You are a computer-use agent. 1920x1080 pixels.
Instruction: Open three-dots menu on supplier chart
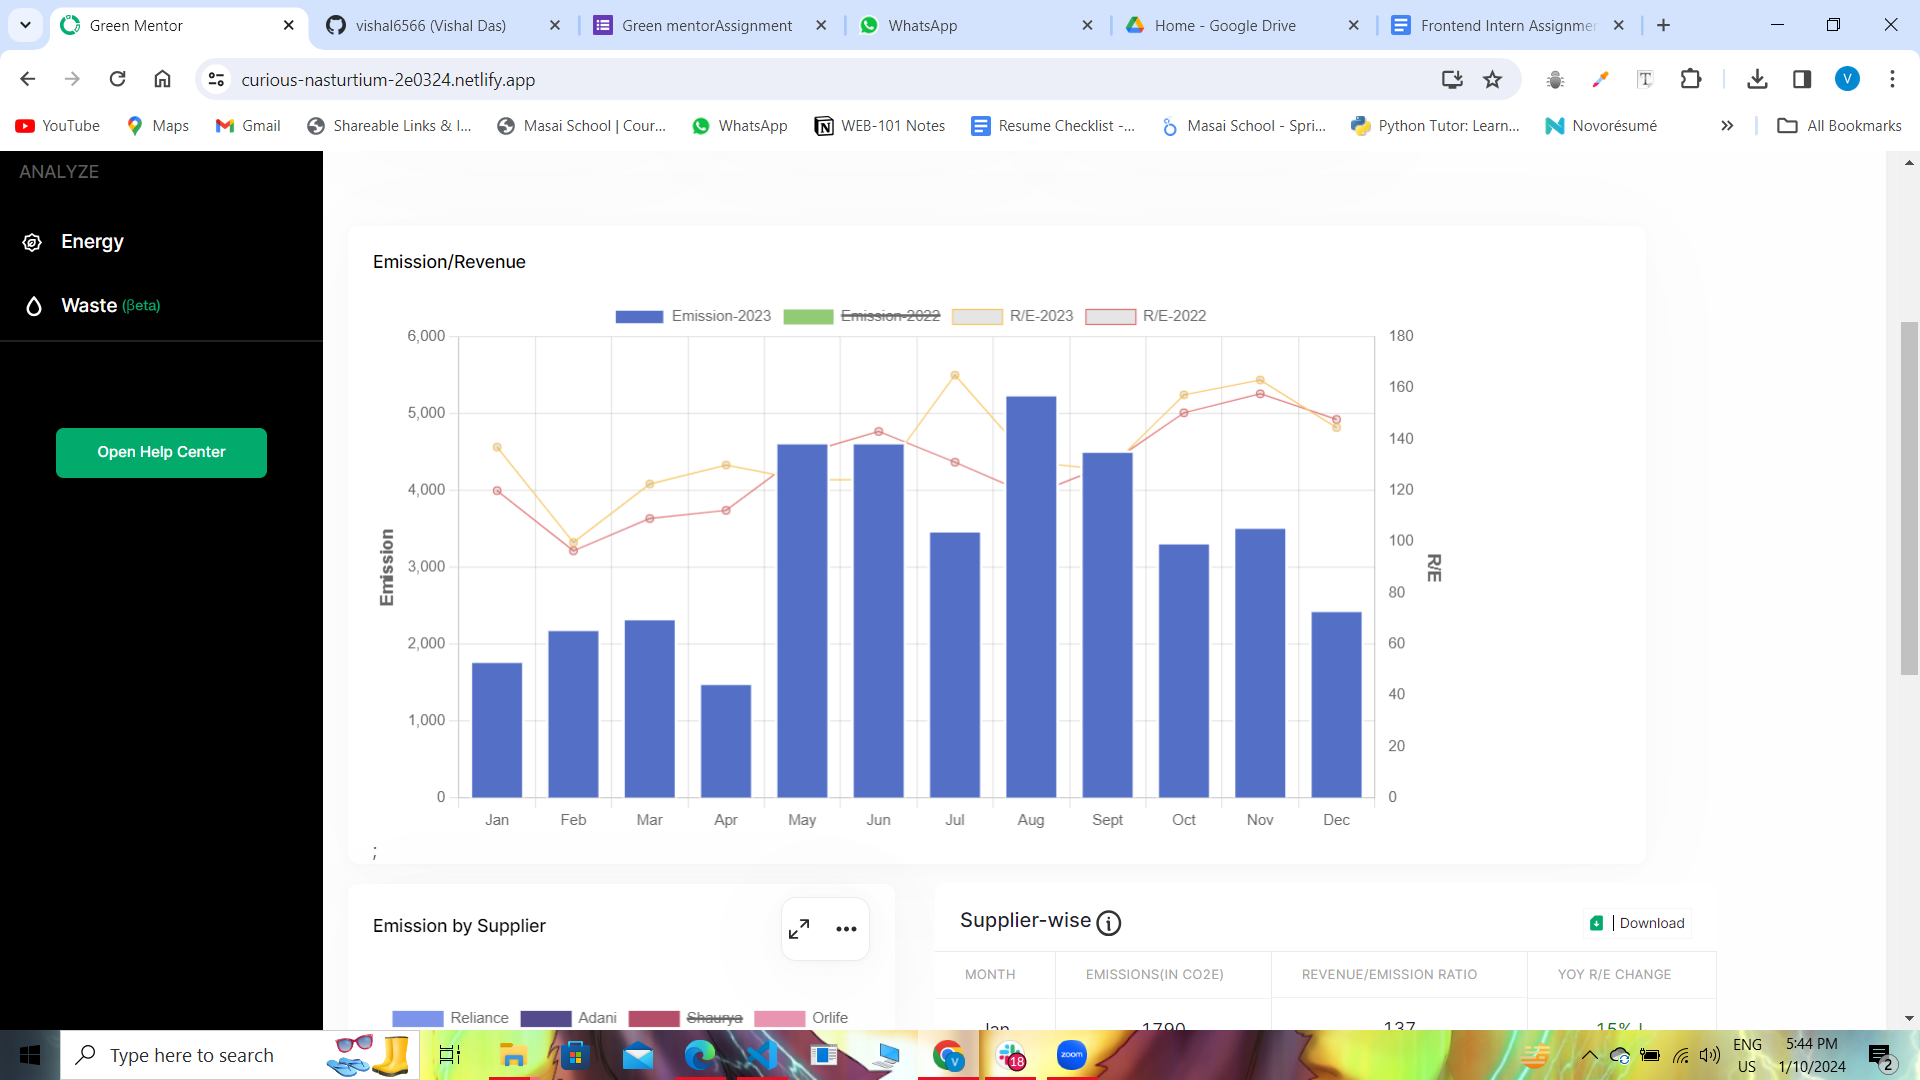pyautogui.click(x=846, y=929)
